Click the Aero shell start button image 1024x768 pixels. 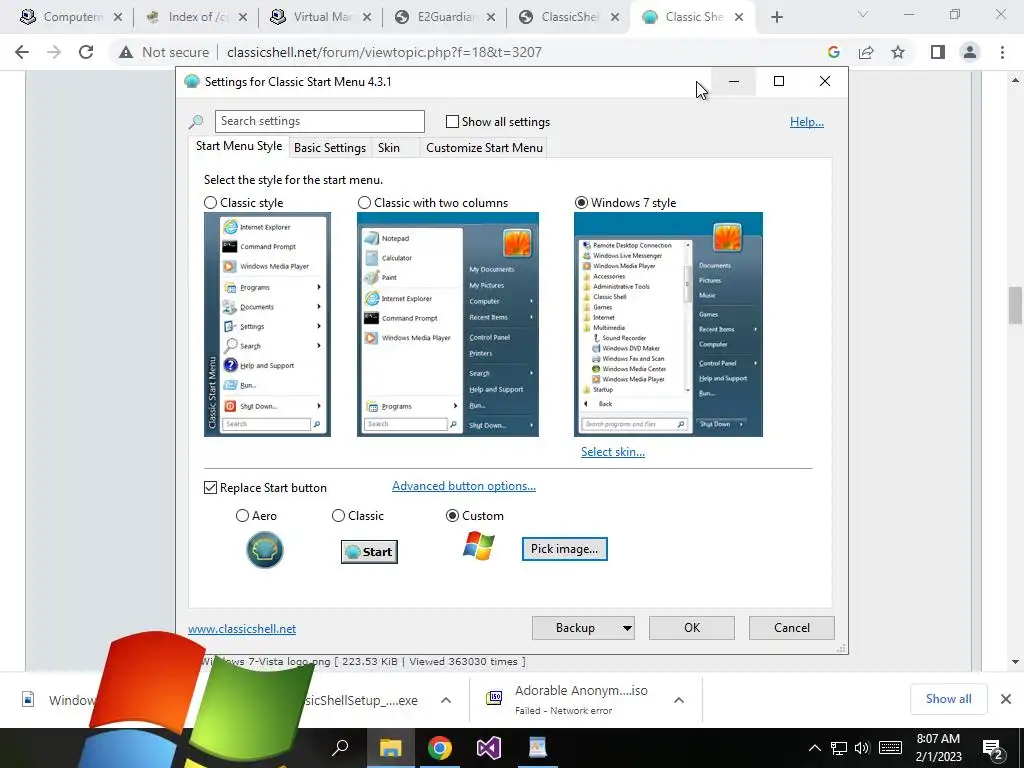264,550
